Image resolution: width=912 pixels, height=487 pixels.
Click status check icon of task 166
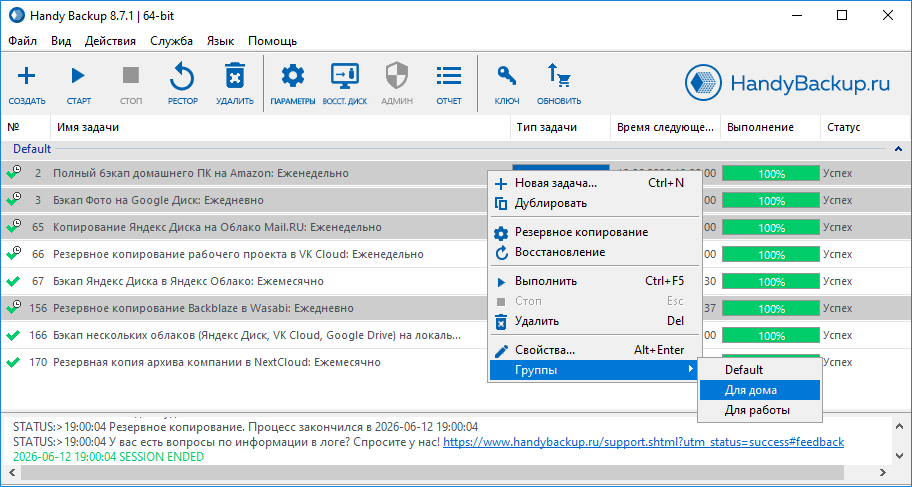tap(13, 336)
